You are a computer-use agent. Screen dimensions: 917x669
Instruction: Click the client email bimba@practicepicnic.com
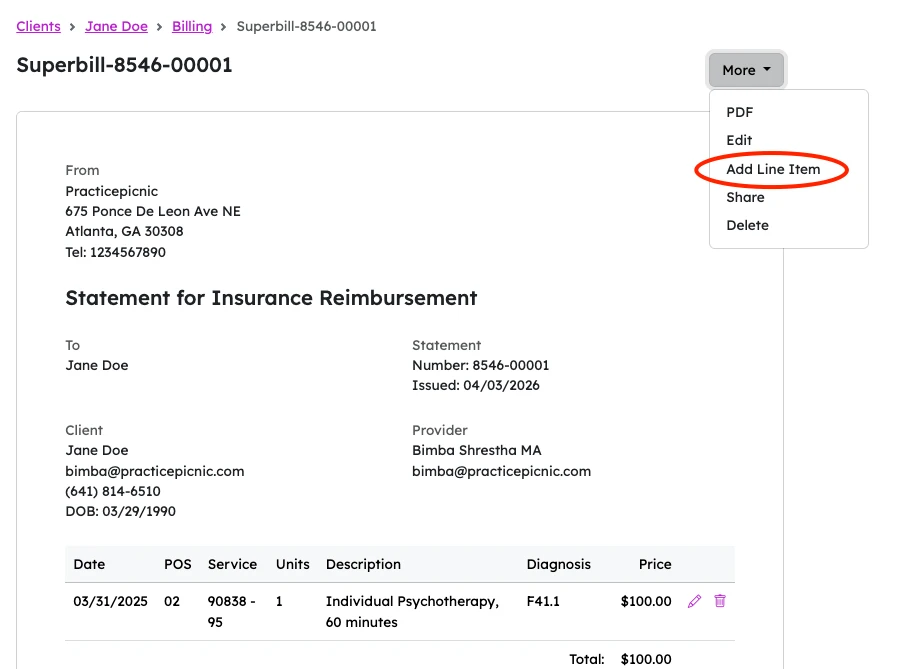tap(155, 471)
